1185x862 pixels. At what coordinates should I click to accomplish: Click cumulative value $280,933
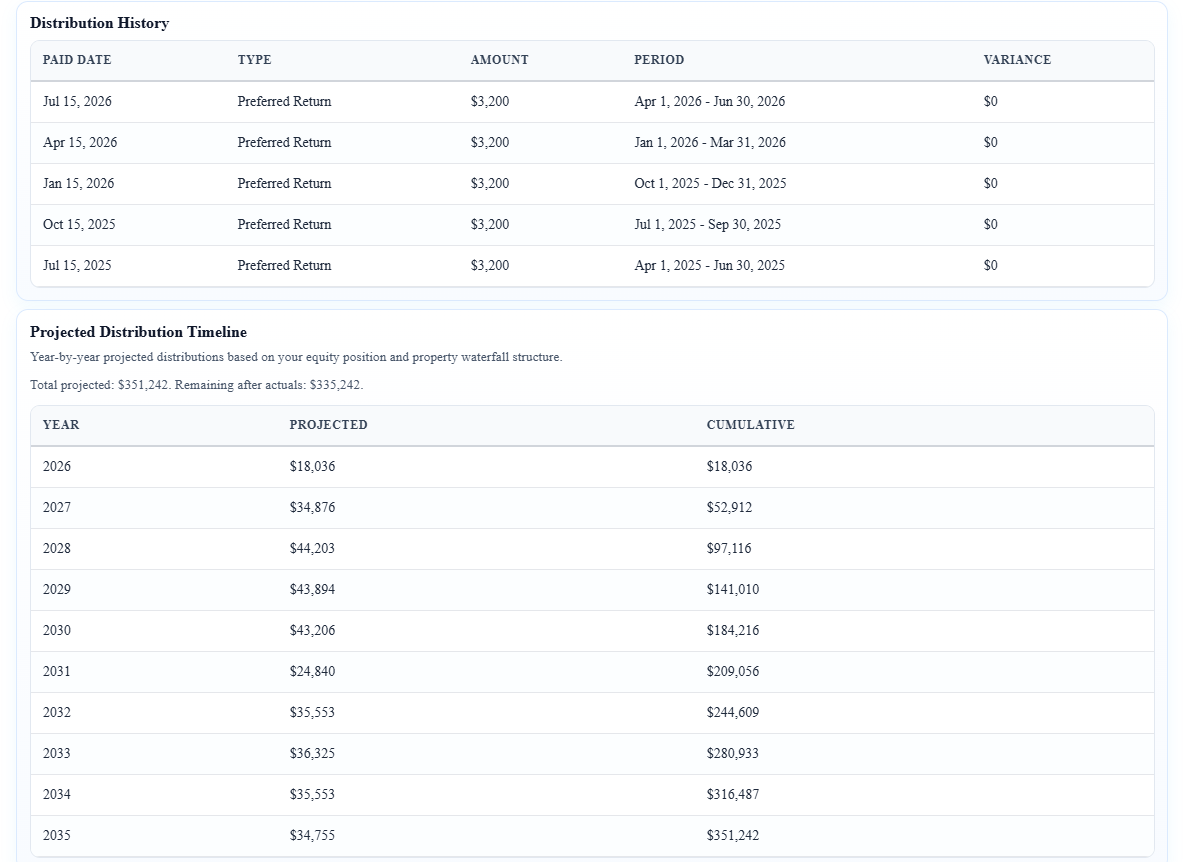point(733,753)
